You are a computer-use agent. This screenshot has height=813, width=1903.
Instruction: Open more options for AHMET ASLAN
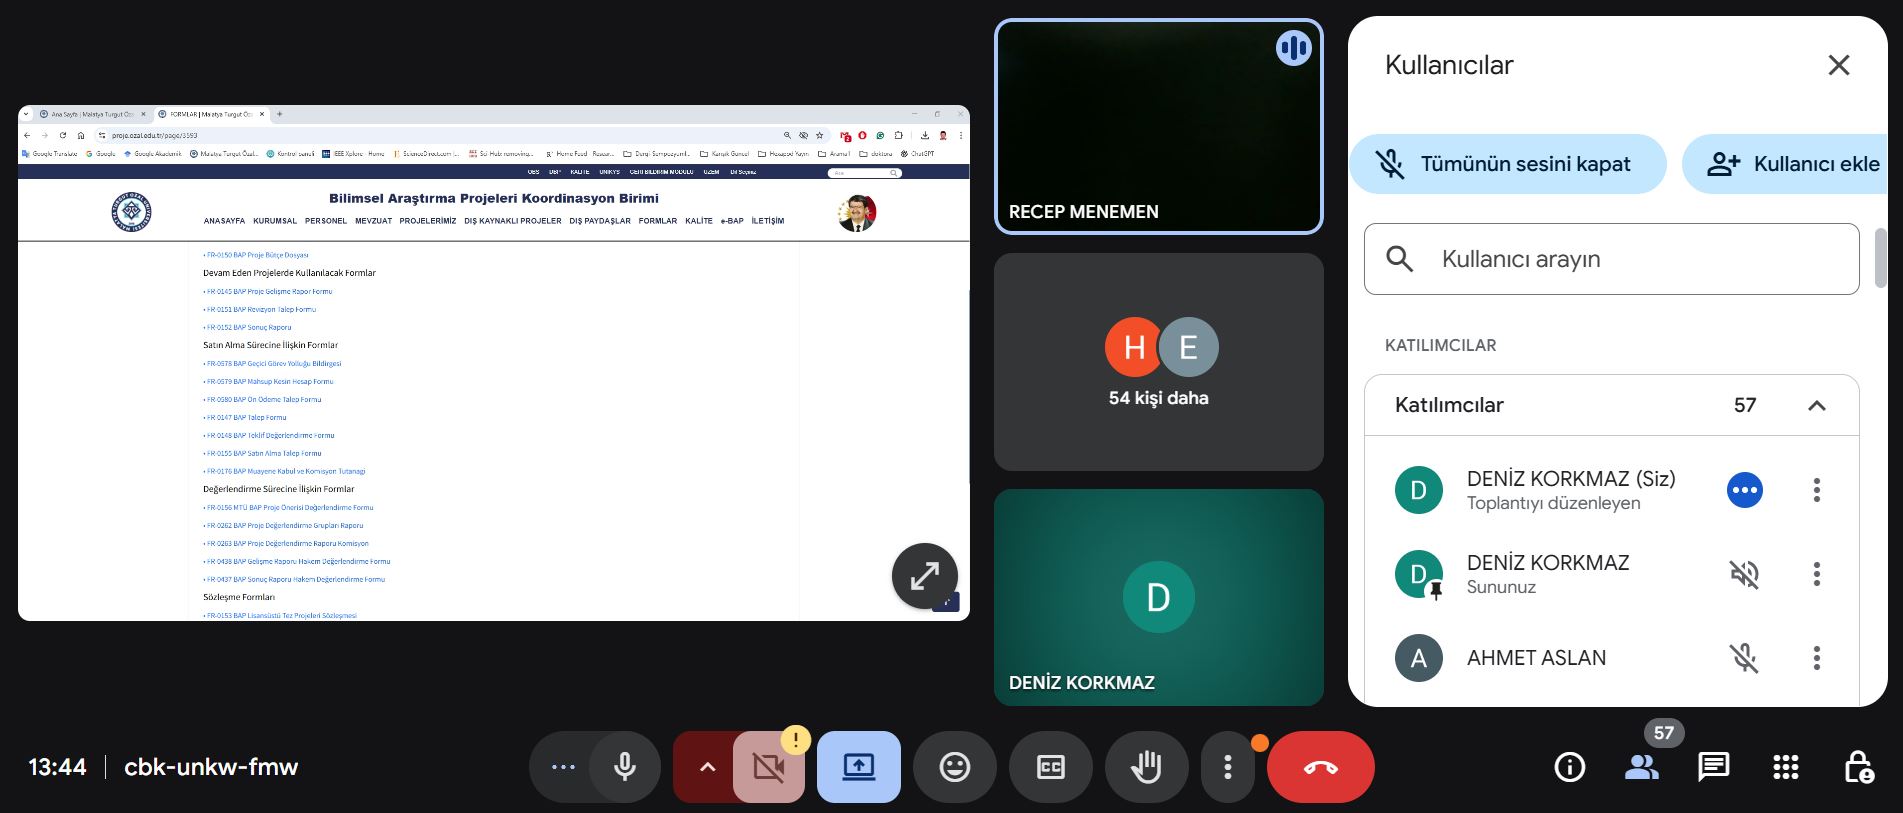tap(1816, 658)
